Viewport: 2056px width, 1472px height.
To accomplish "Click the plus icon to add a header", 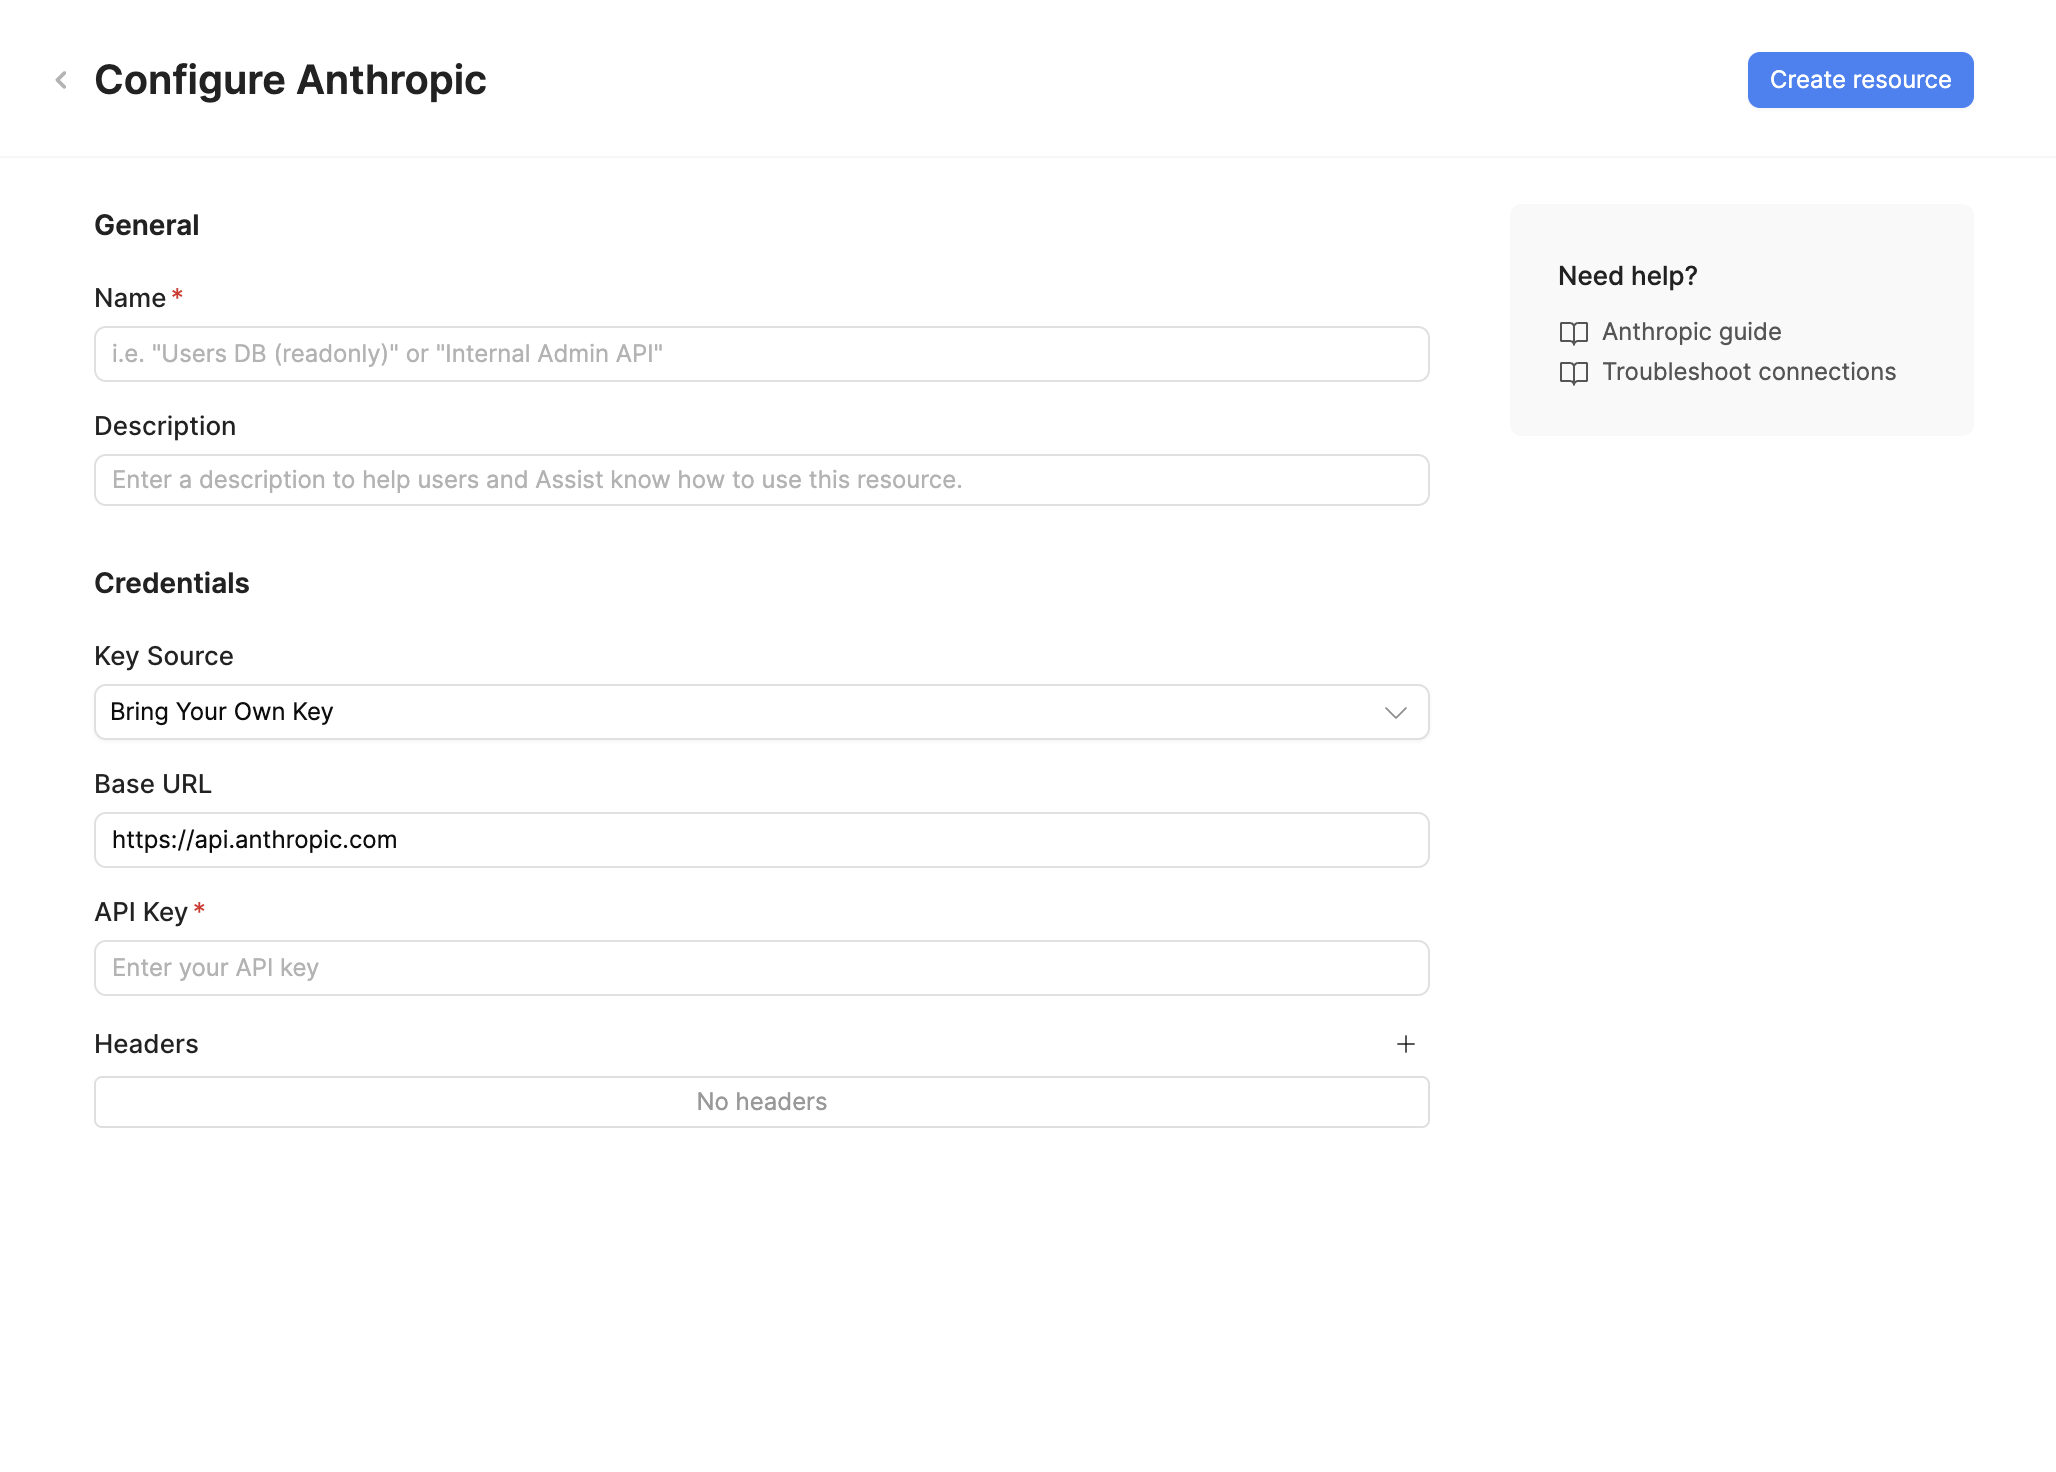I will pos(1406,1044).
